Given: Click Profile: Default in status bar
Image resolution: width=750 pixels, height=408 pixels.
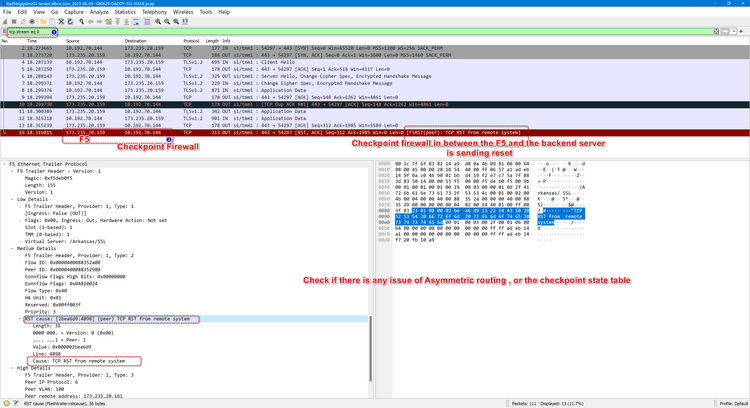Looking at the screenshot, I should pos(734,404).
